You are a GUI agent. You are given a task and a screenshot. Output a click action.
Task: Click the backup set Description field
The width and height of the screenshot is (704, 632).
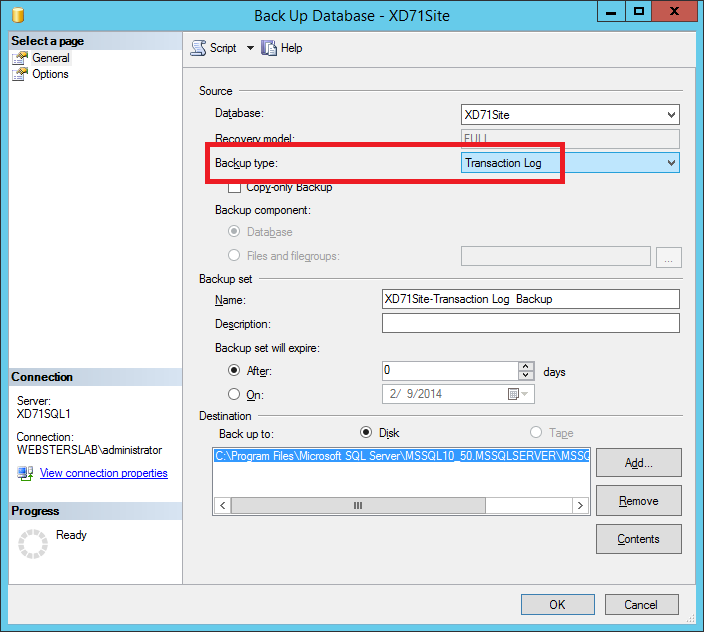pyautogui.click(x=530, y=323)
